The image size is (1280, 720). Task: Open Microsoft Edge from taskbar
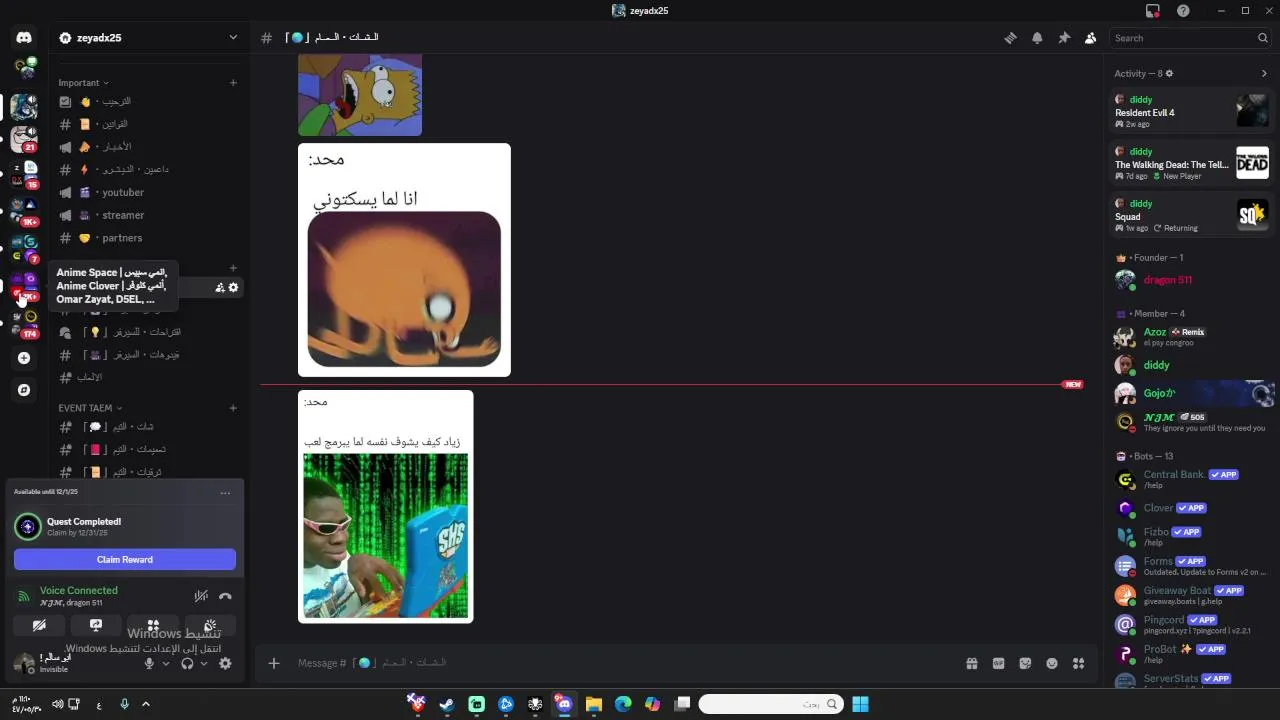click(x=623, y=704)
